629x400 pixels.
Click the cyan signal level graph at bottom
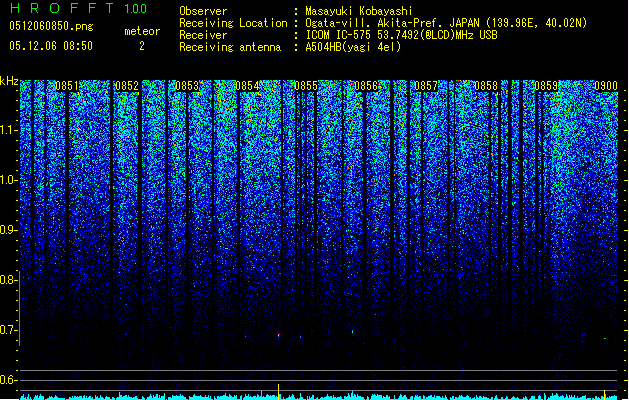(x=319, y=396)
